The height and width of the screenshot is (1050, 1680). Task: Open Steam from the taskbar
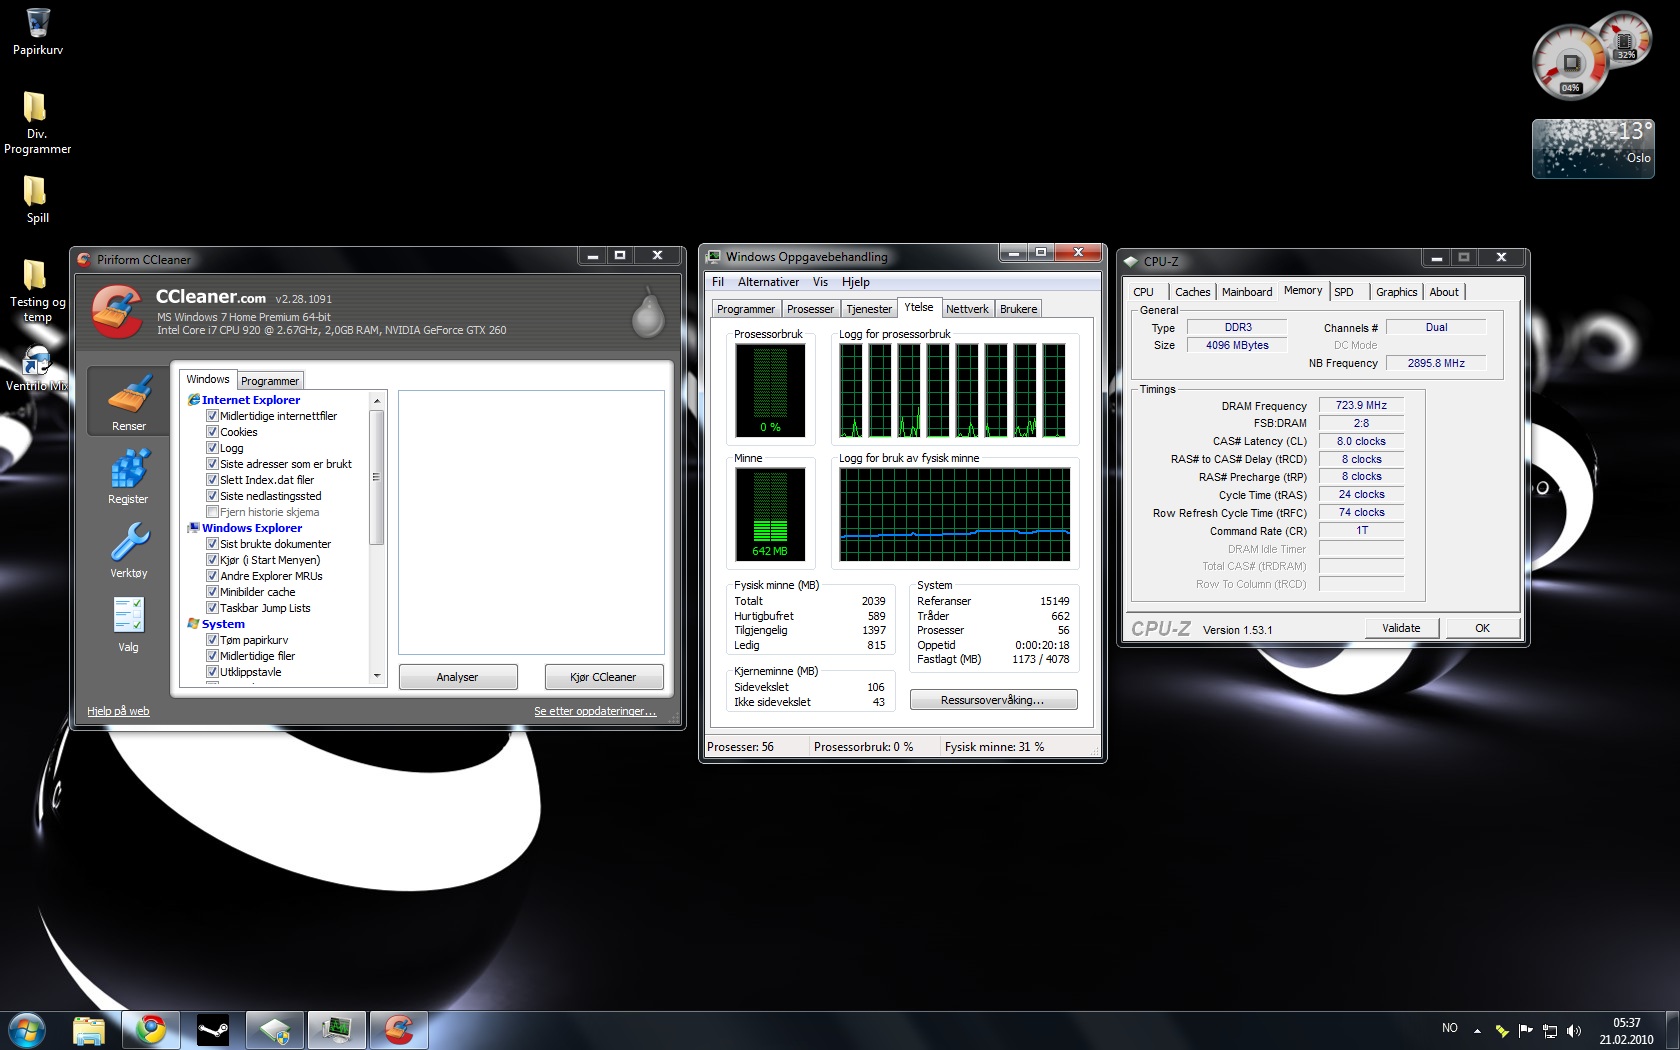click(212, 1030)
